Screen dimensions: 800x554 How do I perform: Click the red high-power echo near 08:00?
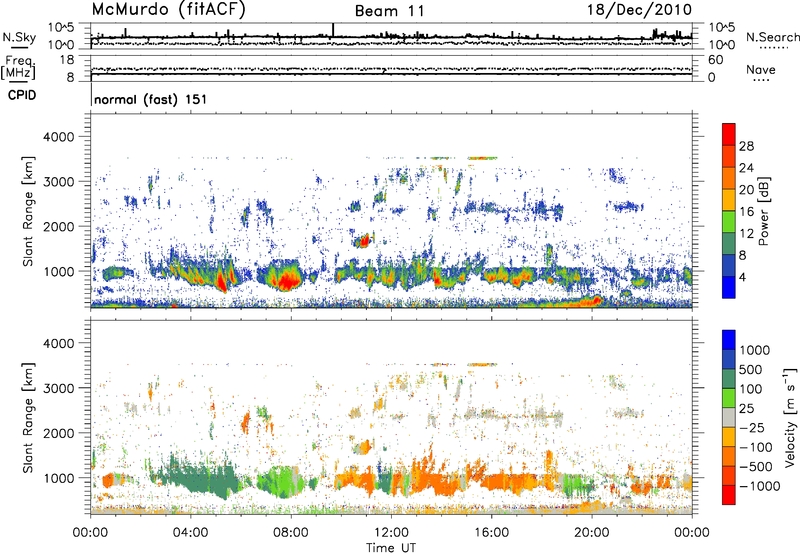tap(287, 281)
